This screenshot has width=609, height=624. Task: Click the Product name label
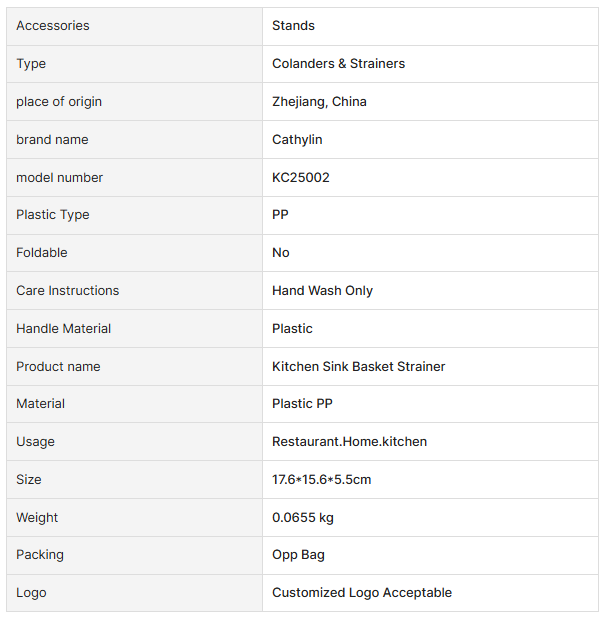pos(58,367)
